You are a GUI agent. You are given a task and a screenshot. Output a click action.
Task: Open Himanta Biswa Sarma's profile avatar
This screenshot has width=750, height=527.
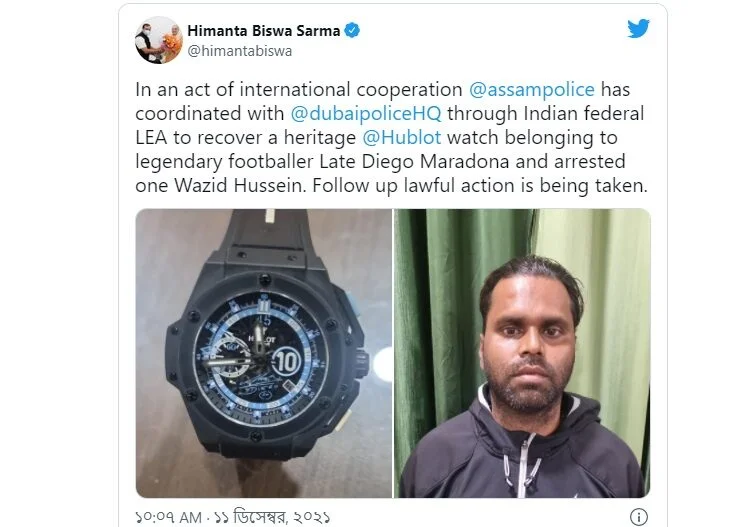click(158, 40)
